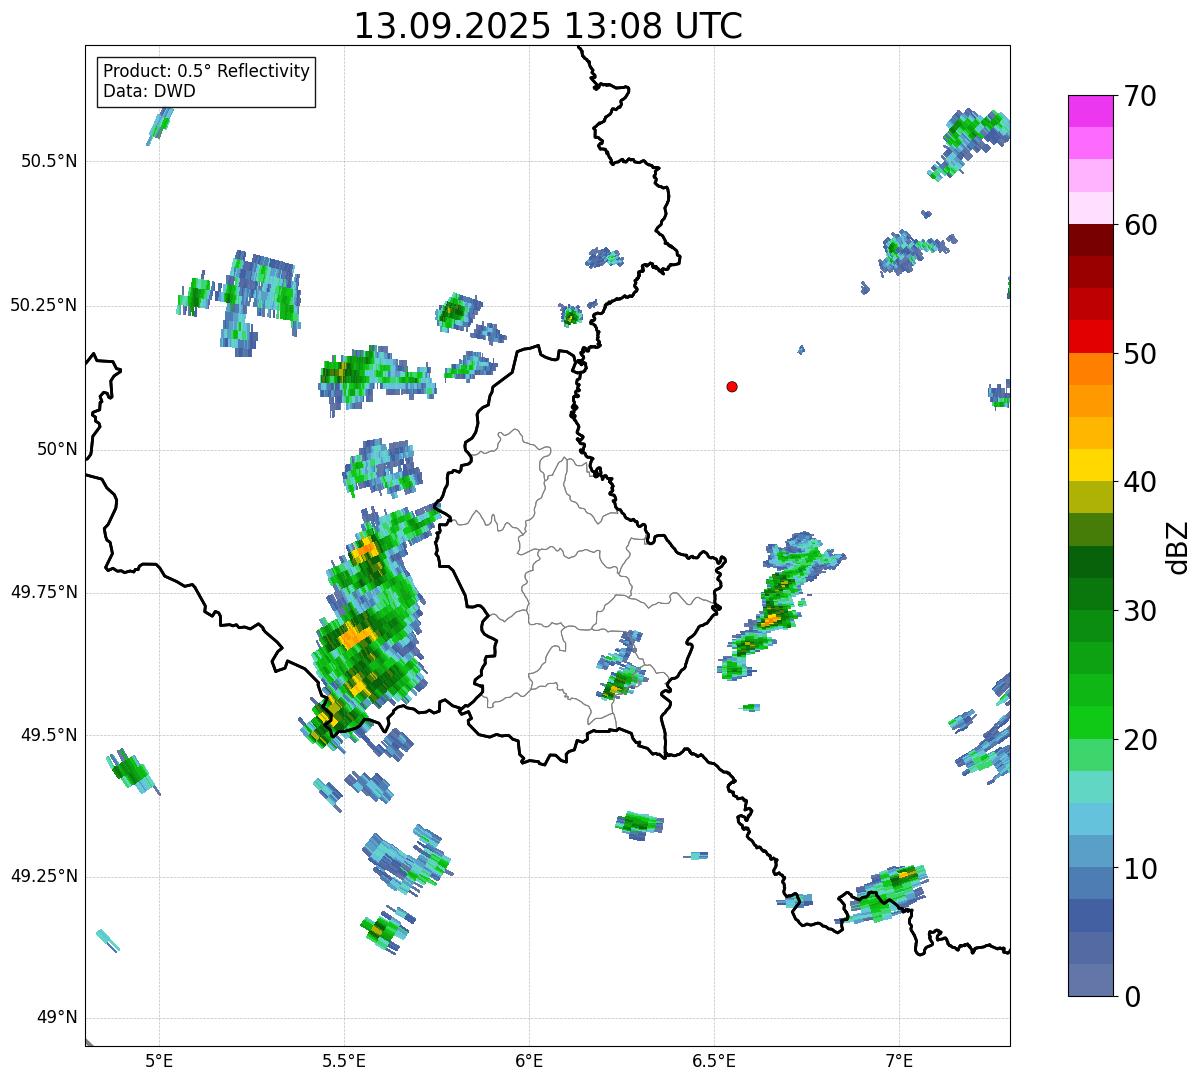Click the '49.5°N' latitude label
The height and width of the screenshot is (1081, 1202).
(x=49, y=735)
